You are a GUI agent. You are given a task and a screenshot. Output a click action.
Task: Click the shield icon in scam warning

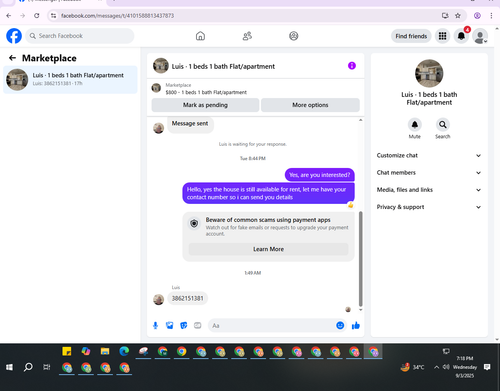[194, 223]
